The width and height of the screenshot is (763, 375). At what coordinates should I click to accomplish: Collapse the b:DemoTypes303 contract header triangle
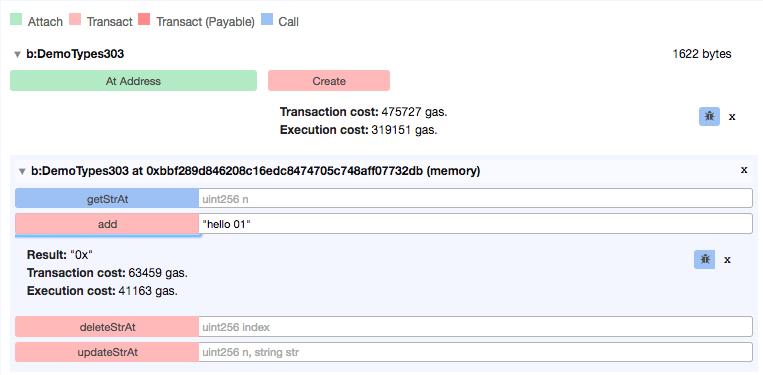click(17, 54)
